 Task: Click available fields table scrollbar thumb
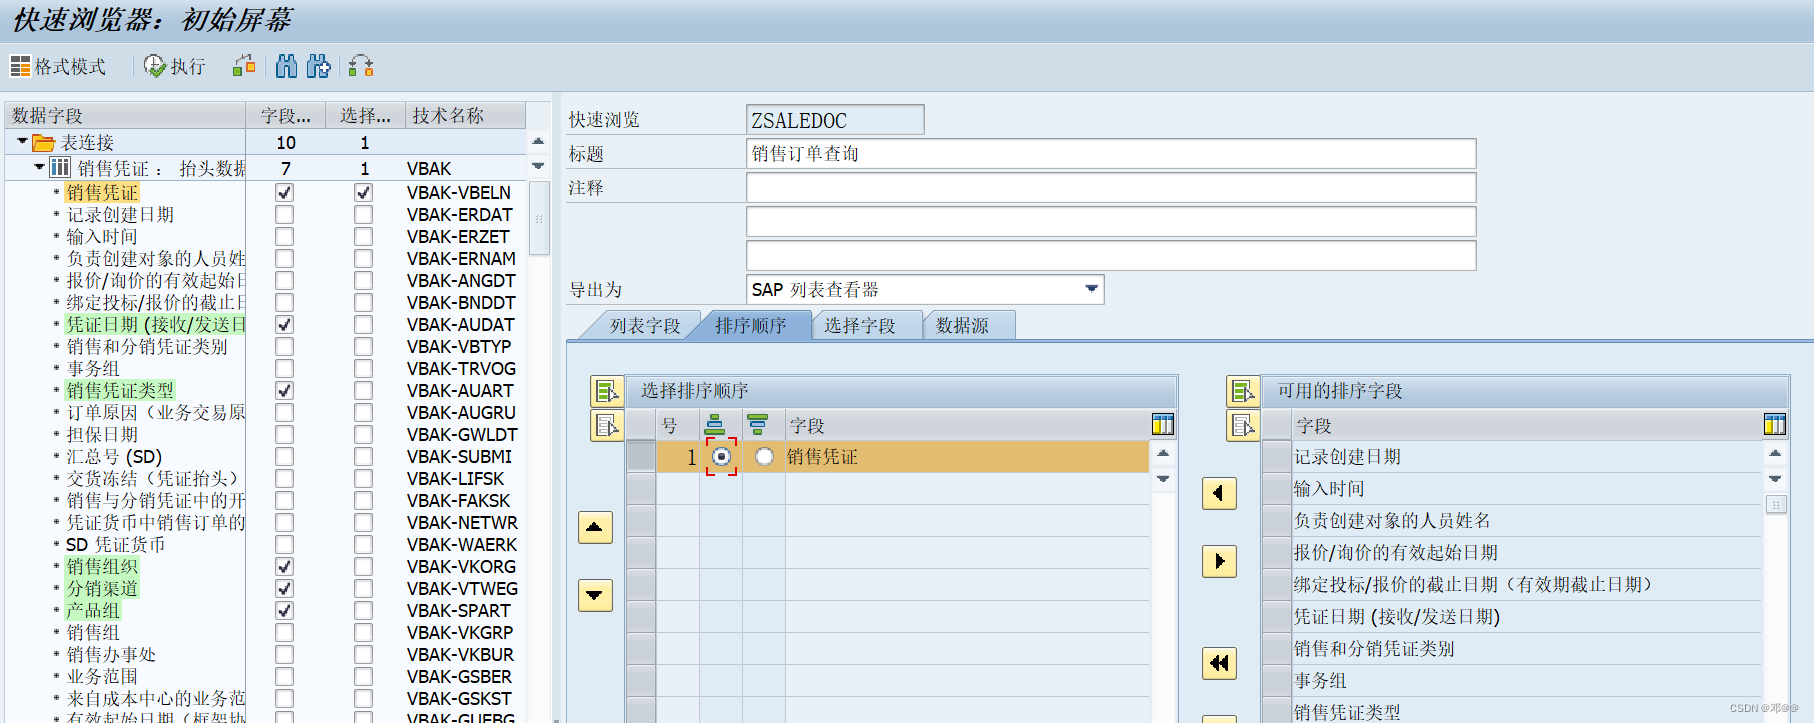tap(1775, 504)
